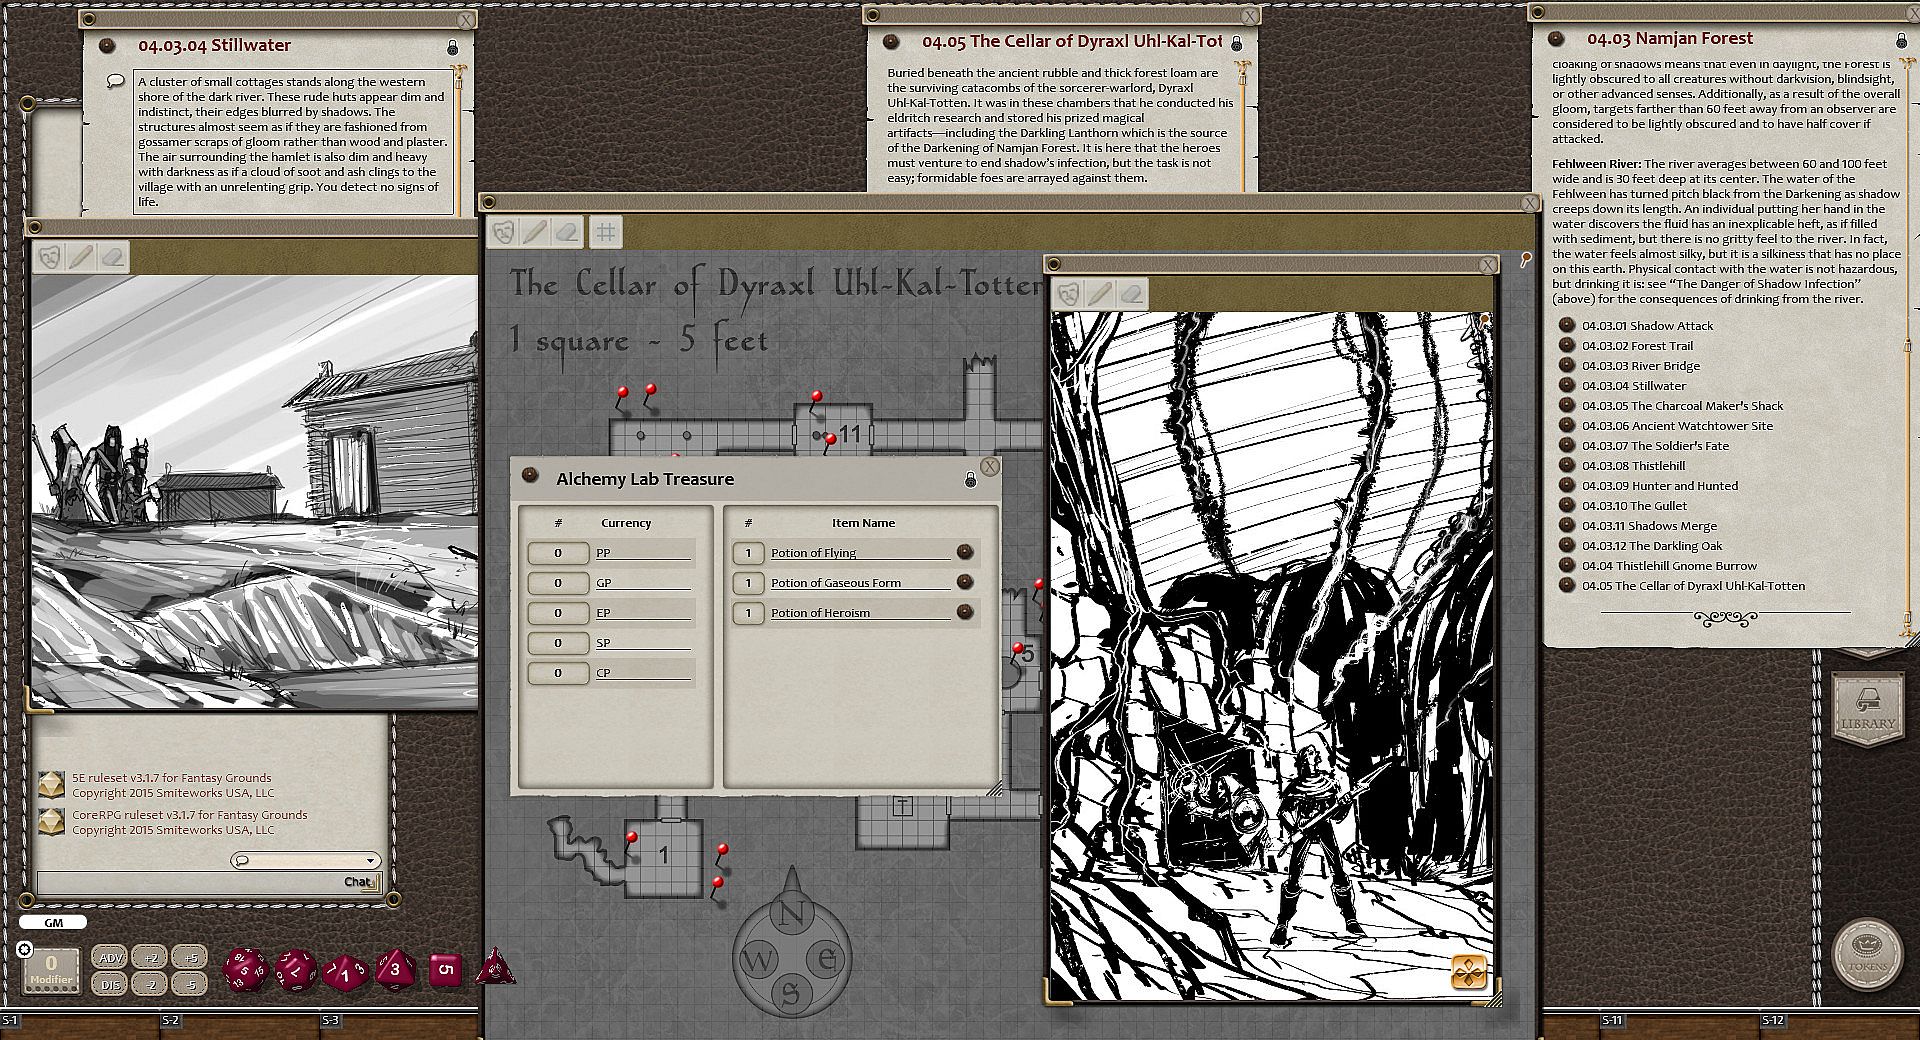Open the chat speaker dropdown
Screen dimensions: 1920x1040
(x=307, y=860)
